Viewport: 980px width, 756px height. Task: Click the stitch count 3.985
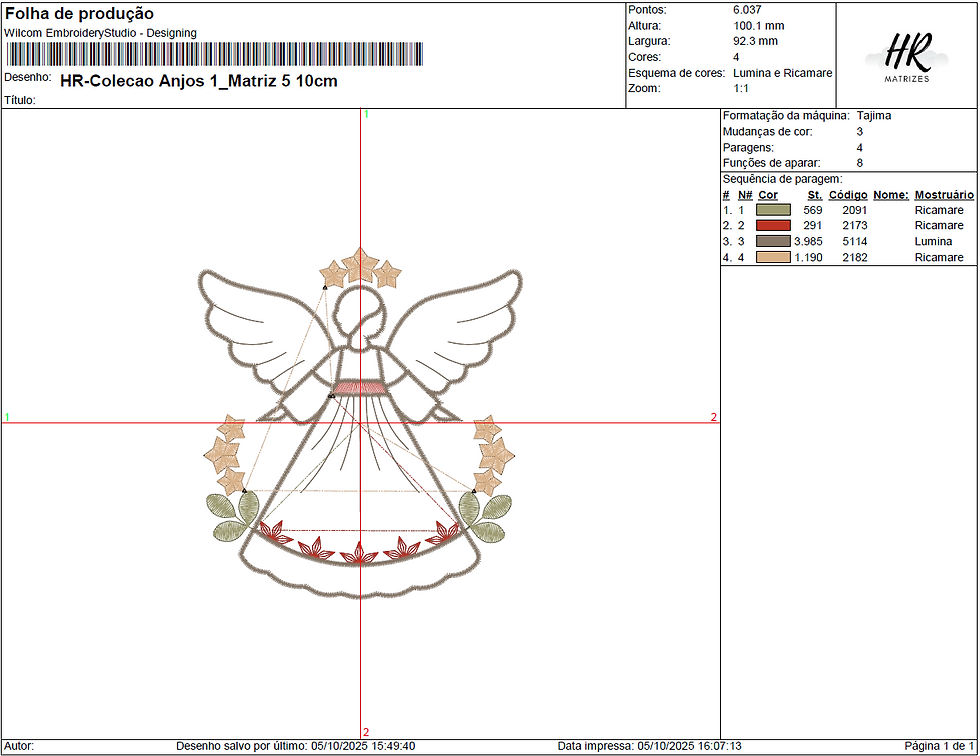pos(808,241)
